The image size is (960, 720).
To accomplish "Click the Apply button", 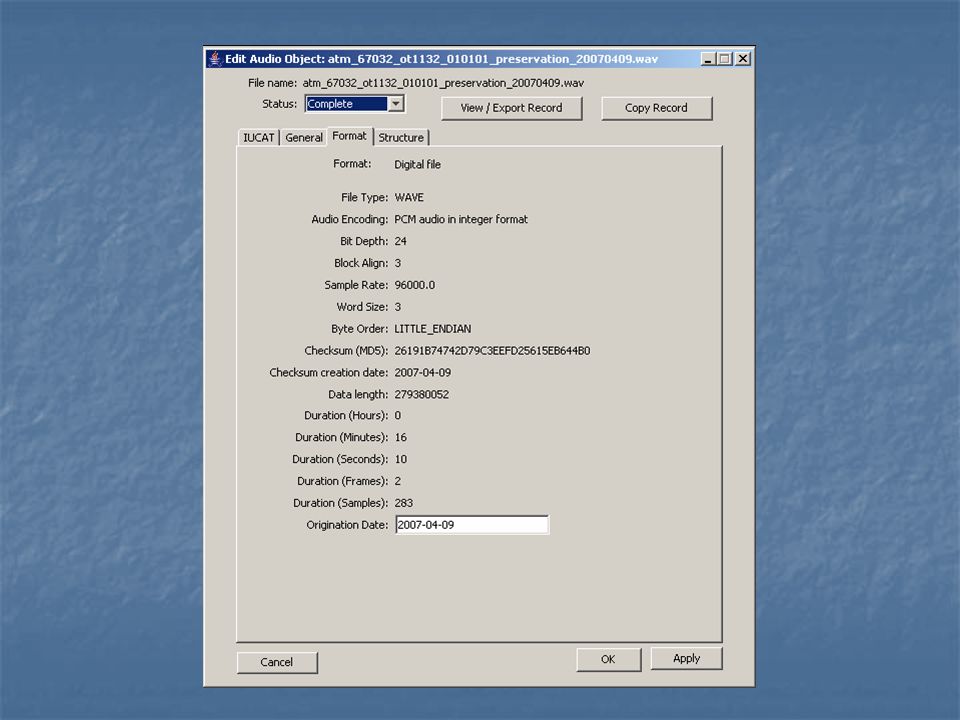I will 686,658.
